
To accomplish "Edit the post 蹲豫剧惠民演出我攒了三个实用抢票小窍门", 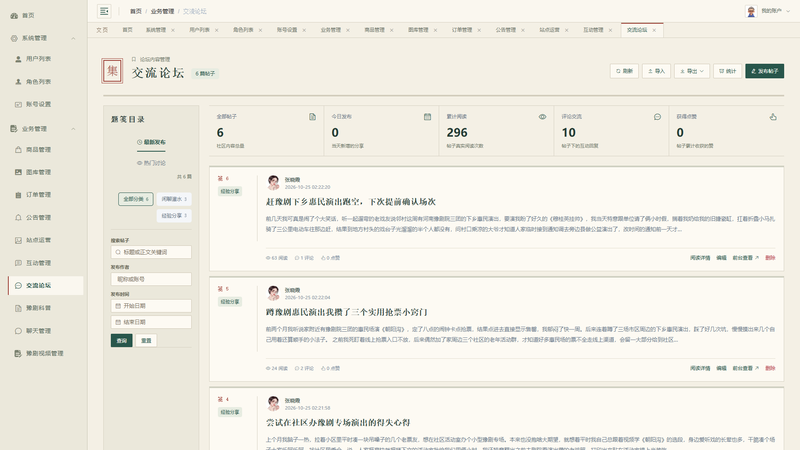I will [721, 368].
